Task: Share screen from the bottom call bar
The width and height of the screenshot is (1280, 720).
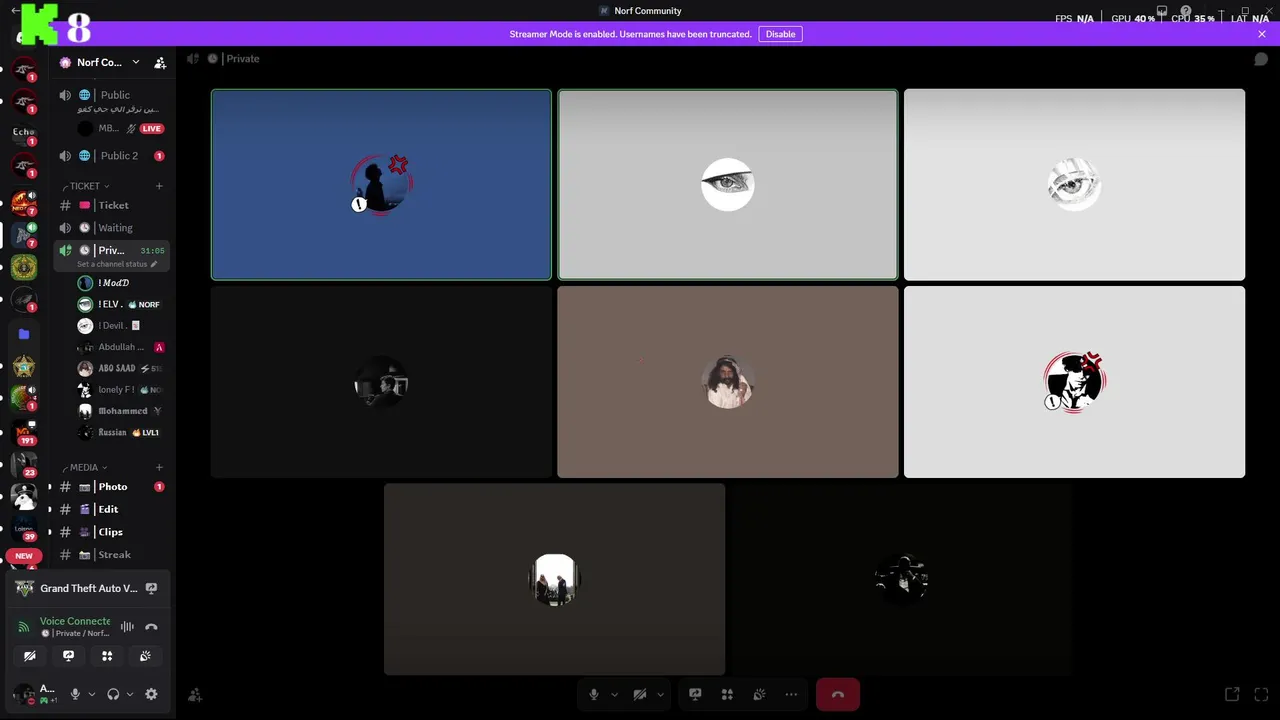Action: click(x=695, y=695)
